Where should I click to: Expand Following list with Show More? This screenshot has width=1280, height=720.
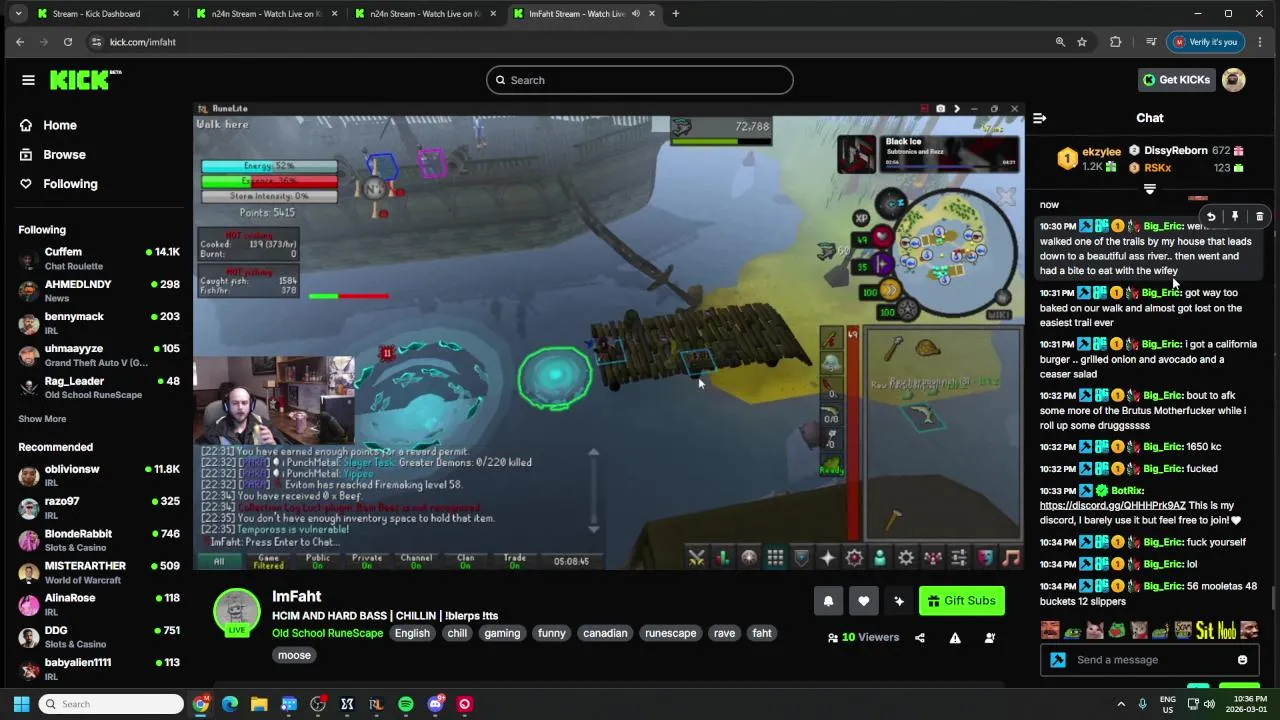(42, 419)
